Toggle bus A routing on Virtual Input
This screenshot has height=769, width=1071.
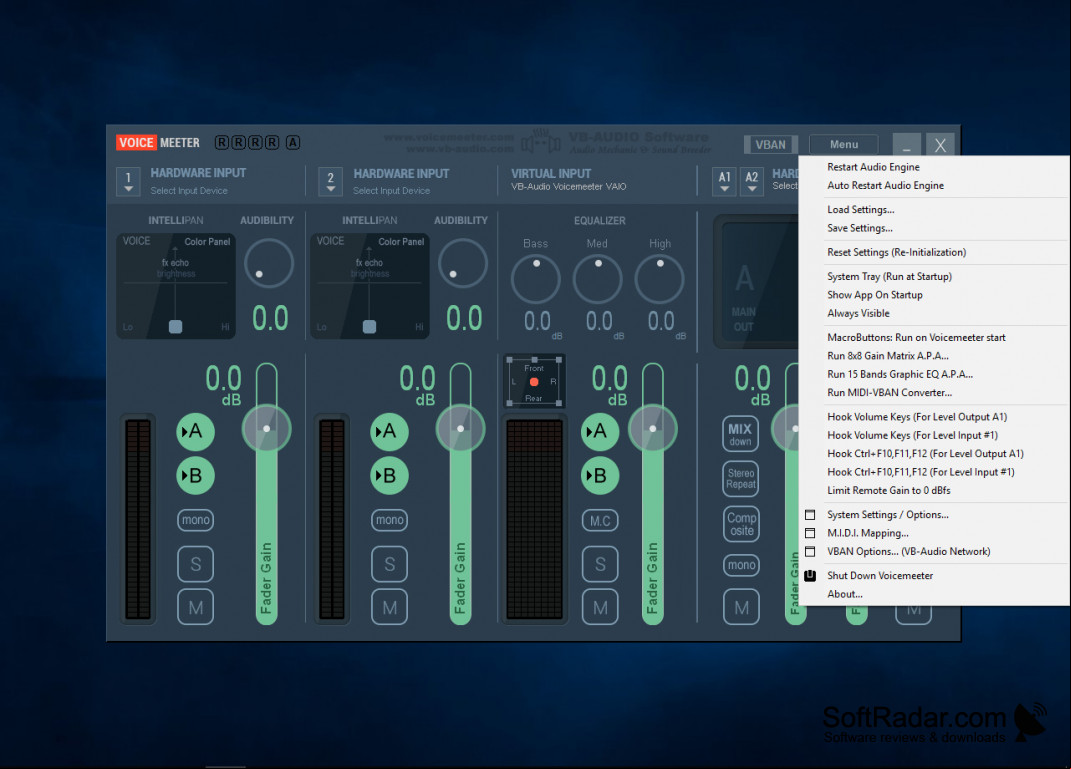point(600,432)
